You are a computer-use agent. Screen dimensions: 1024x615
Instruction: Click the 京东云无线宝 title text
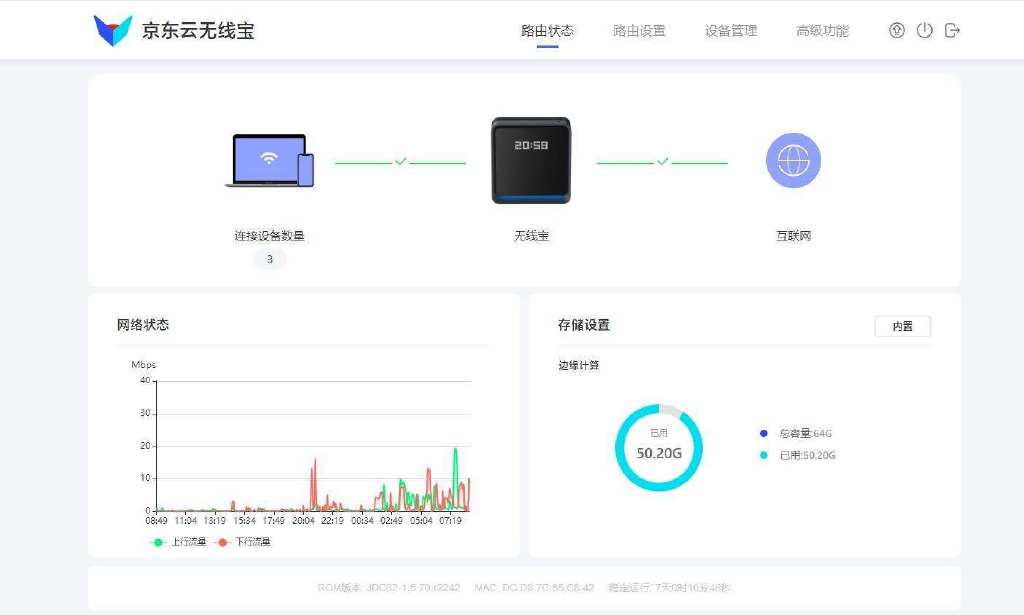coord(198,31)
